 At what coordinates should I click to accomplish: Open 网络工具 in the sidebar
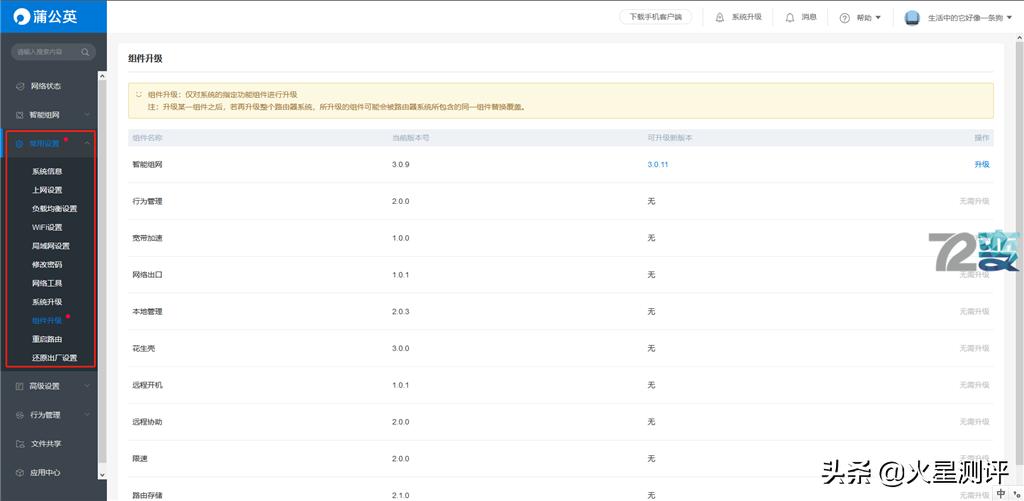click(x=47, y=283)
